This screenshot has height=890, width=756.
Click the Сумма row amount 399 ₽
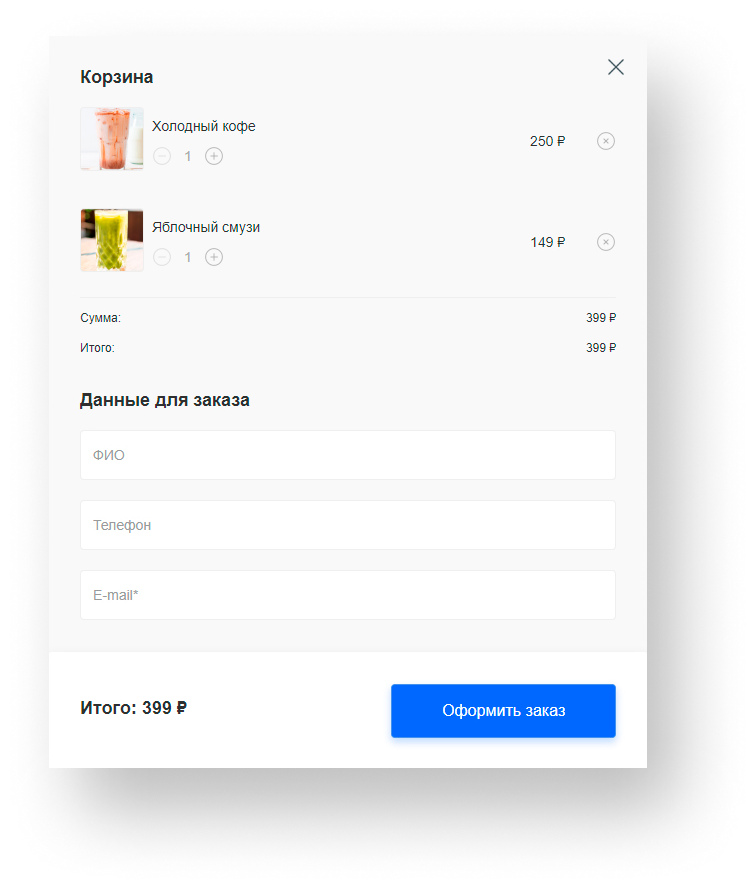click(x=600, y=318)
